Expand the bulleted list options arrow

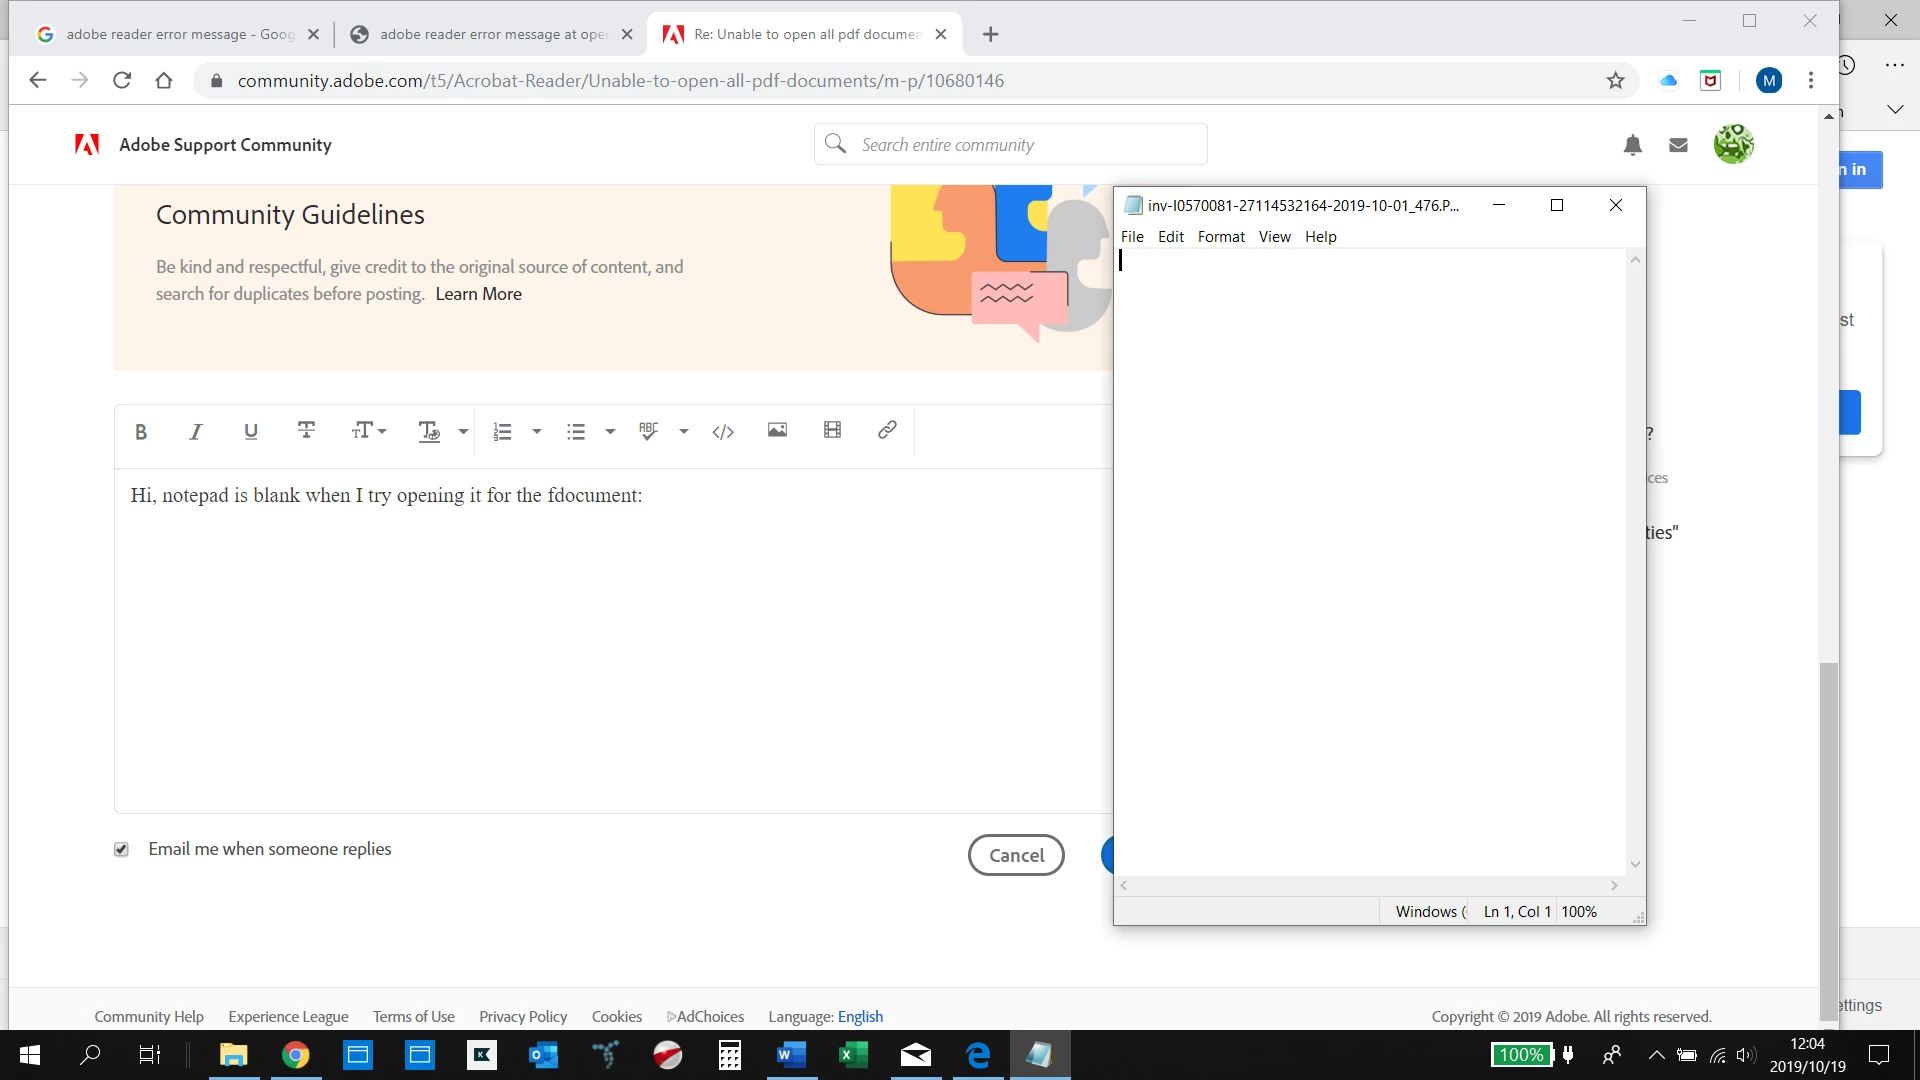tap(610, 432)
